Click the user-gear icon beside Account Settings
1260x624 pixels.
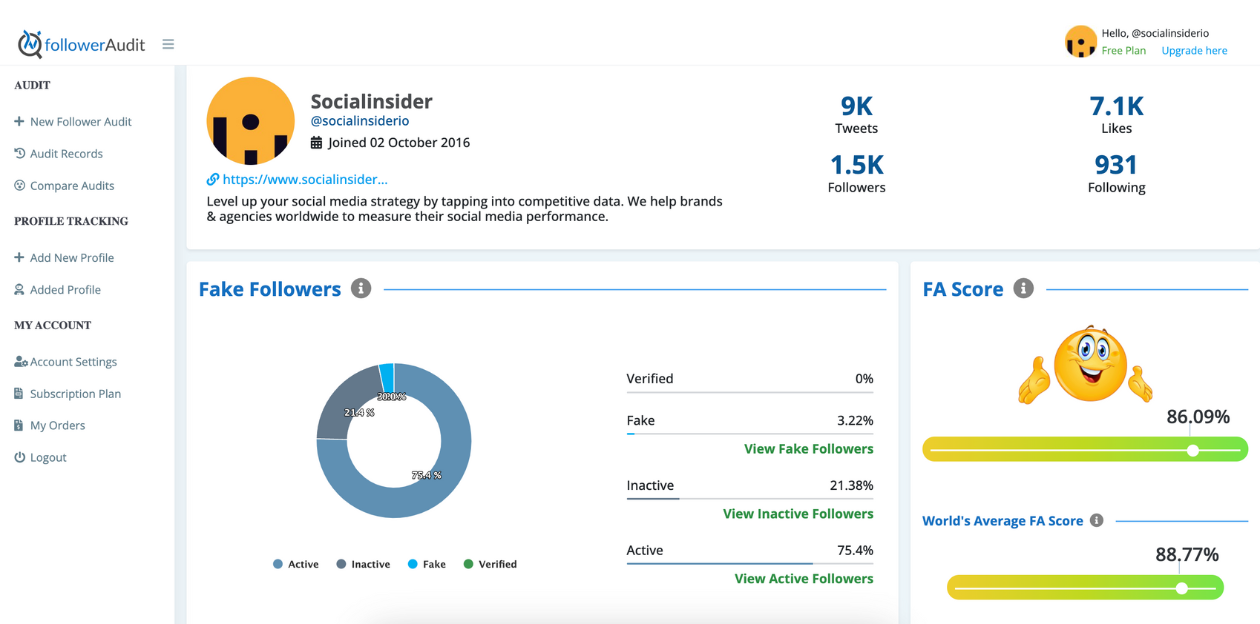(x=20, y=362)
